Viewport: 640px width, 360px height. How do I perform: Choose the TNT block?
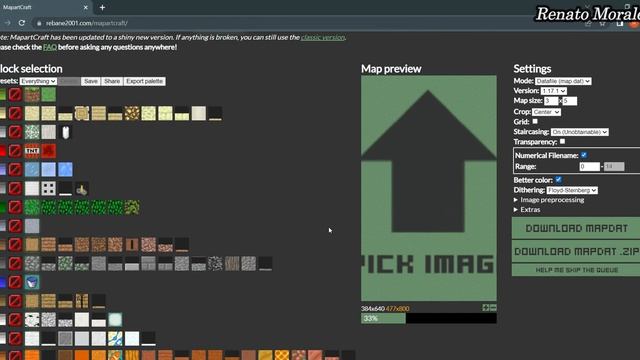point(32,151)
